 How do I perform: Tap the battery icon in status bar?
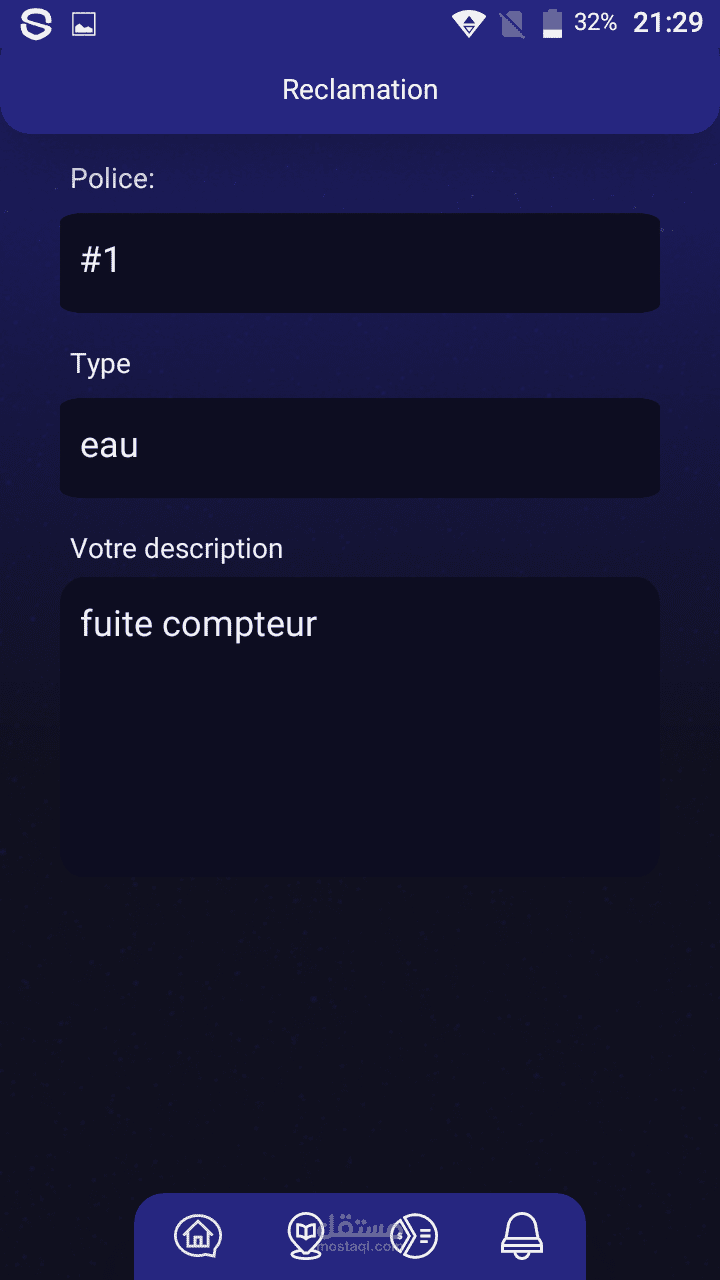click(552, 24)
